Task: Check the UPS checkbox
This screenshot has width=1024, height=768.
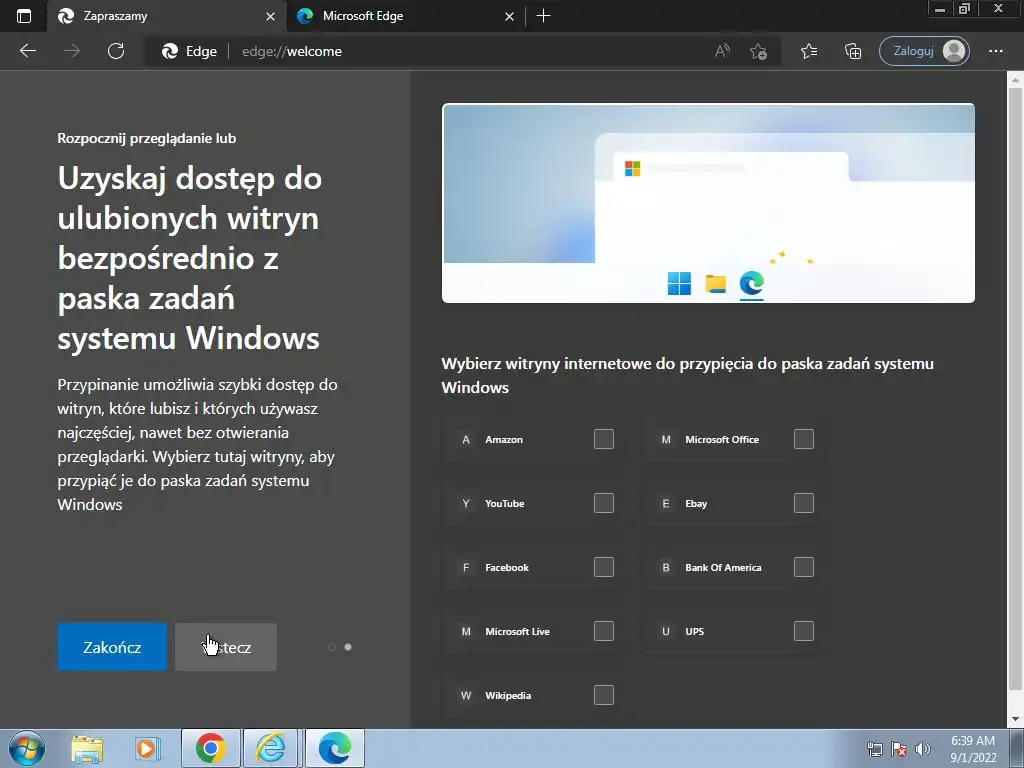Action: click(x=804, y=632)
